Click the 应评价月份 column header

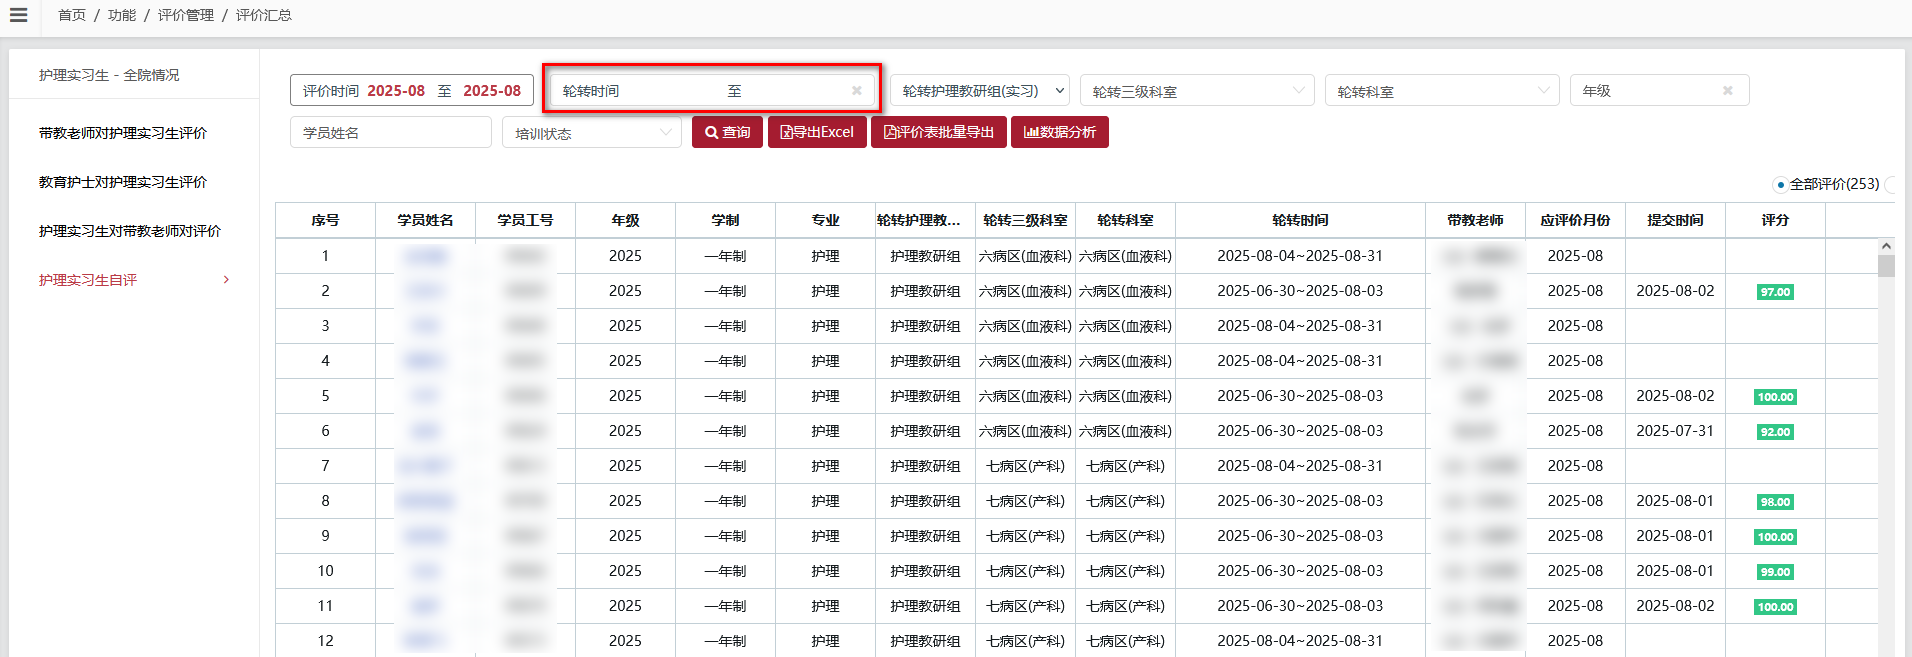point(1575,220)
